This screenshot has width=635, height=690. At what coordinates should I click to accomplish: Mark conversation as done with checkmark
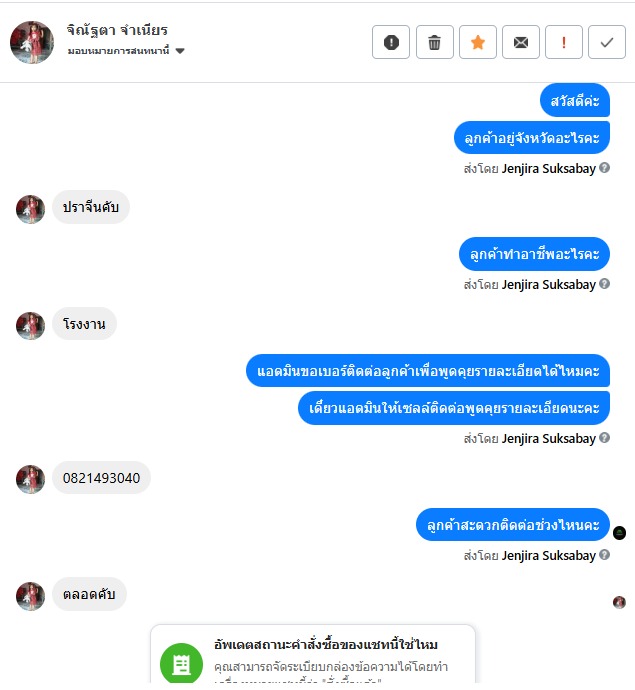(607, 42)
